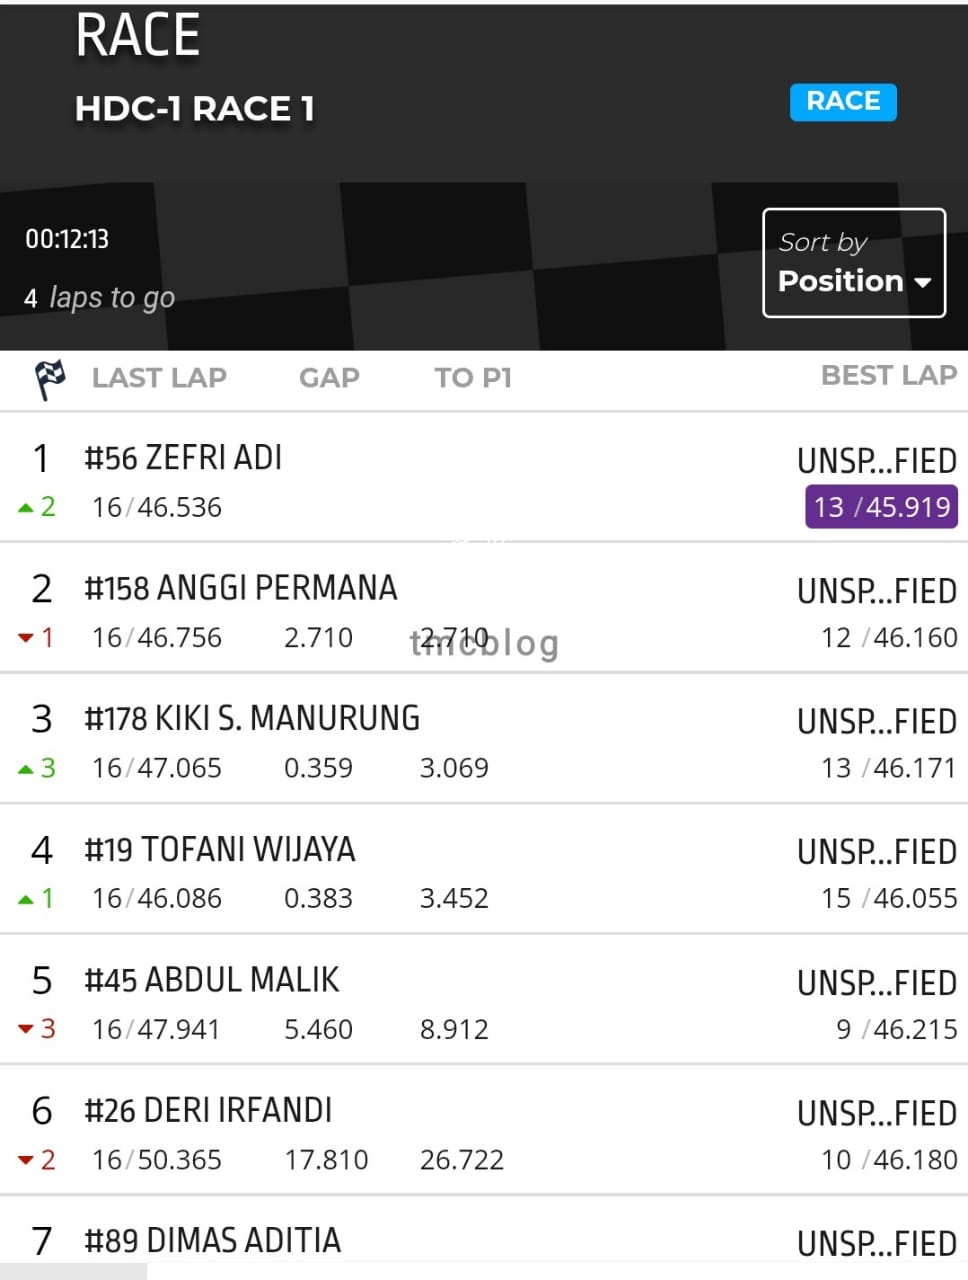The image size is (968, 1280).
Task: Click the dropdown caret next to Position
Action: coord(922,283)
